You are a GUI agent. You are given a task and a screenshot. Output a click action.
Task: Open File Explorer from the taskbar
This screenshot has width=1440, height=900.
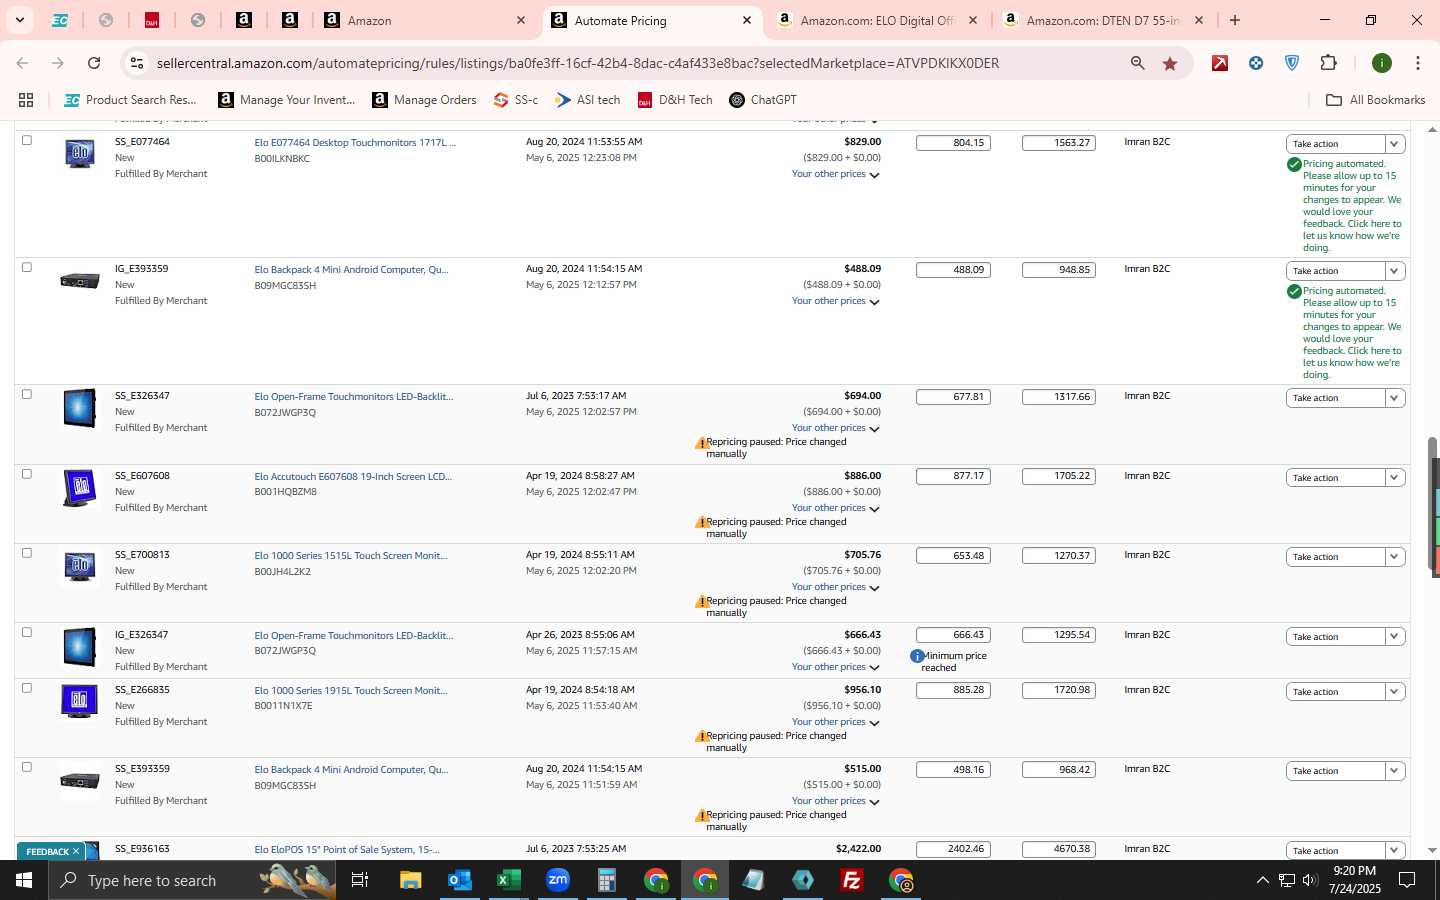(411, 880)
